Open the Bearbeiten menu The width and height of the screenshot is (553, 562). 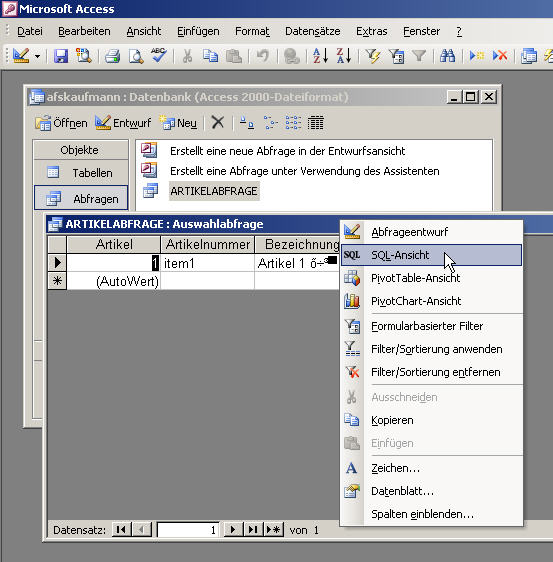pyautogui.click(x=84, y=32)
